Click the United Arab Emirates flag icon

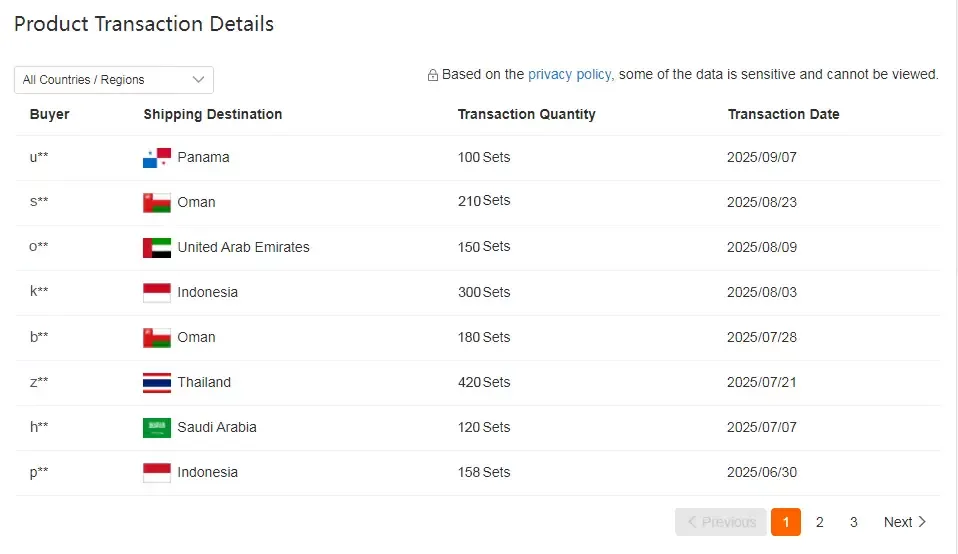coord(157,247)
